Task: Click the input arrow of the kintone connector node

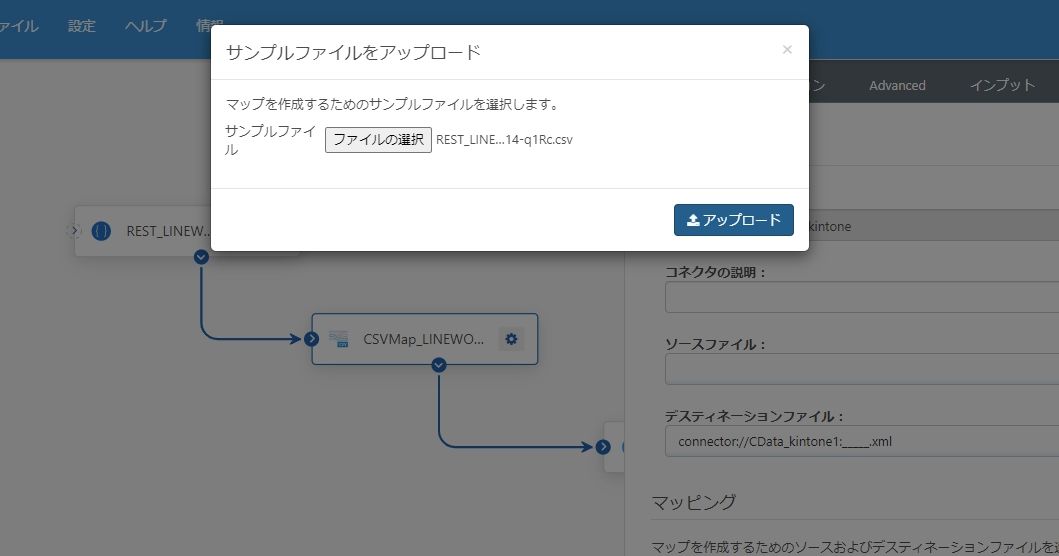Action: pyautogui.click(x=603, y=447)
